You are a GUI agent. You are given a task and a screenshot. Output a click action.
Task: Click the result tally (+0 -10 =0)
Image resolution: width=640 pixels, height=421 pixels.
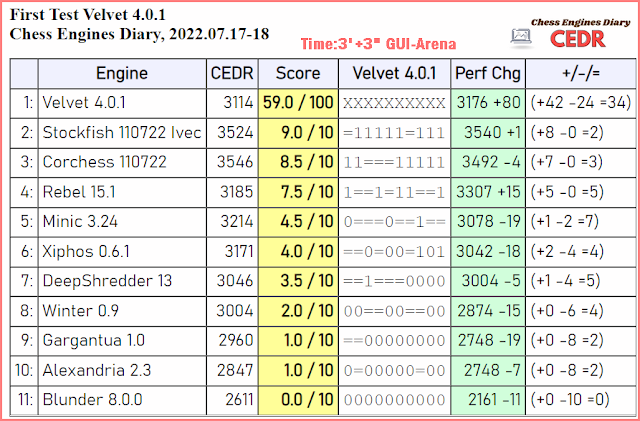570,400
